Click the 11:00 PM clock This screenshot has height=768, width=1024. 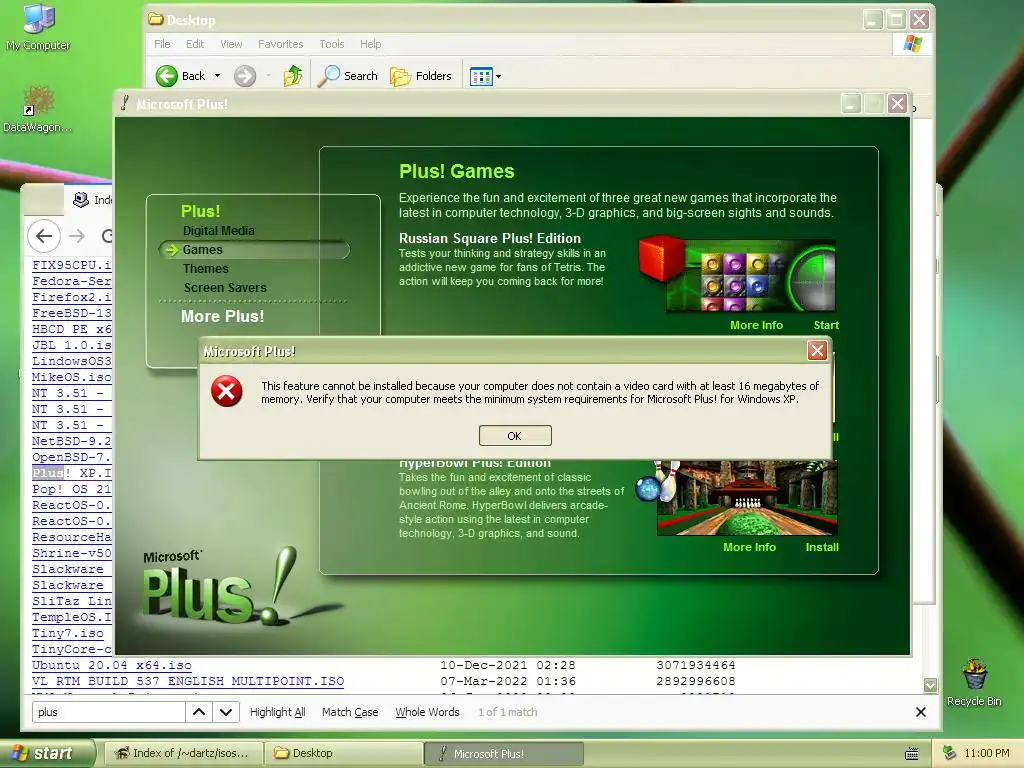coord(987,753)
